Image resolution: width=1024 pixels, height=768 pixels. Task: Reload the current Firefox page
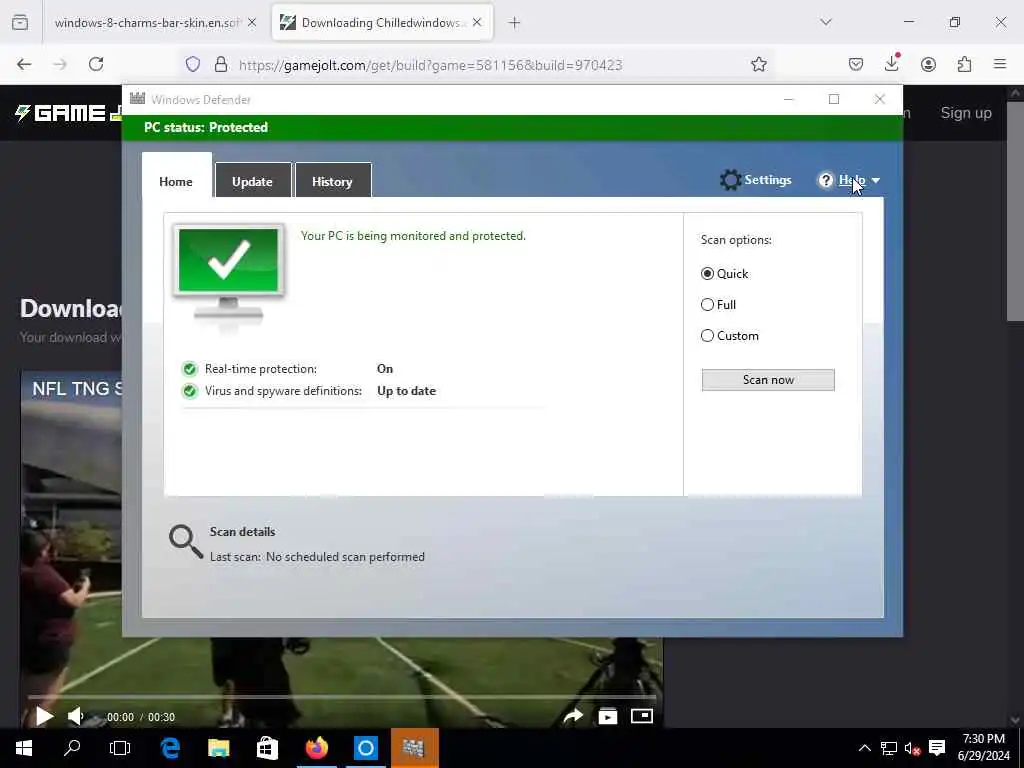96,64
